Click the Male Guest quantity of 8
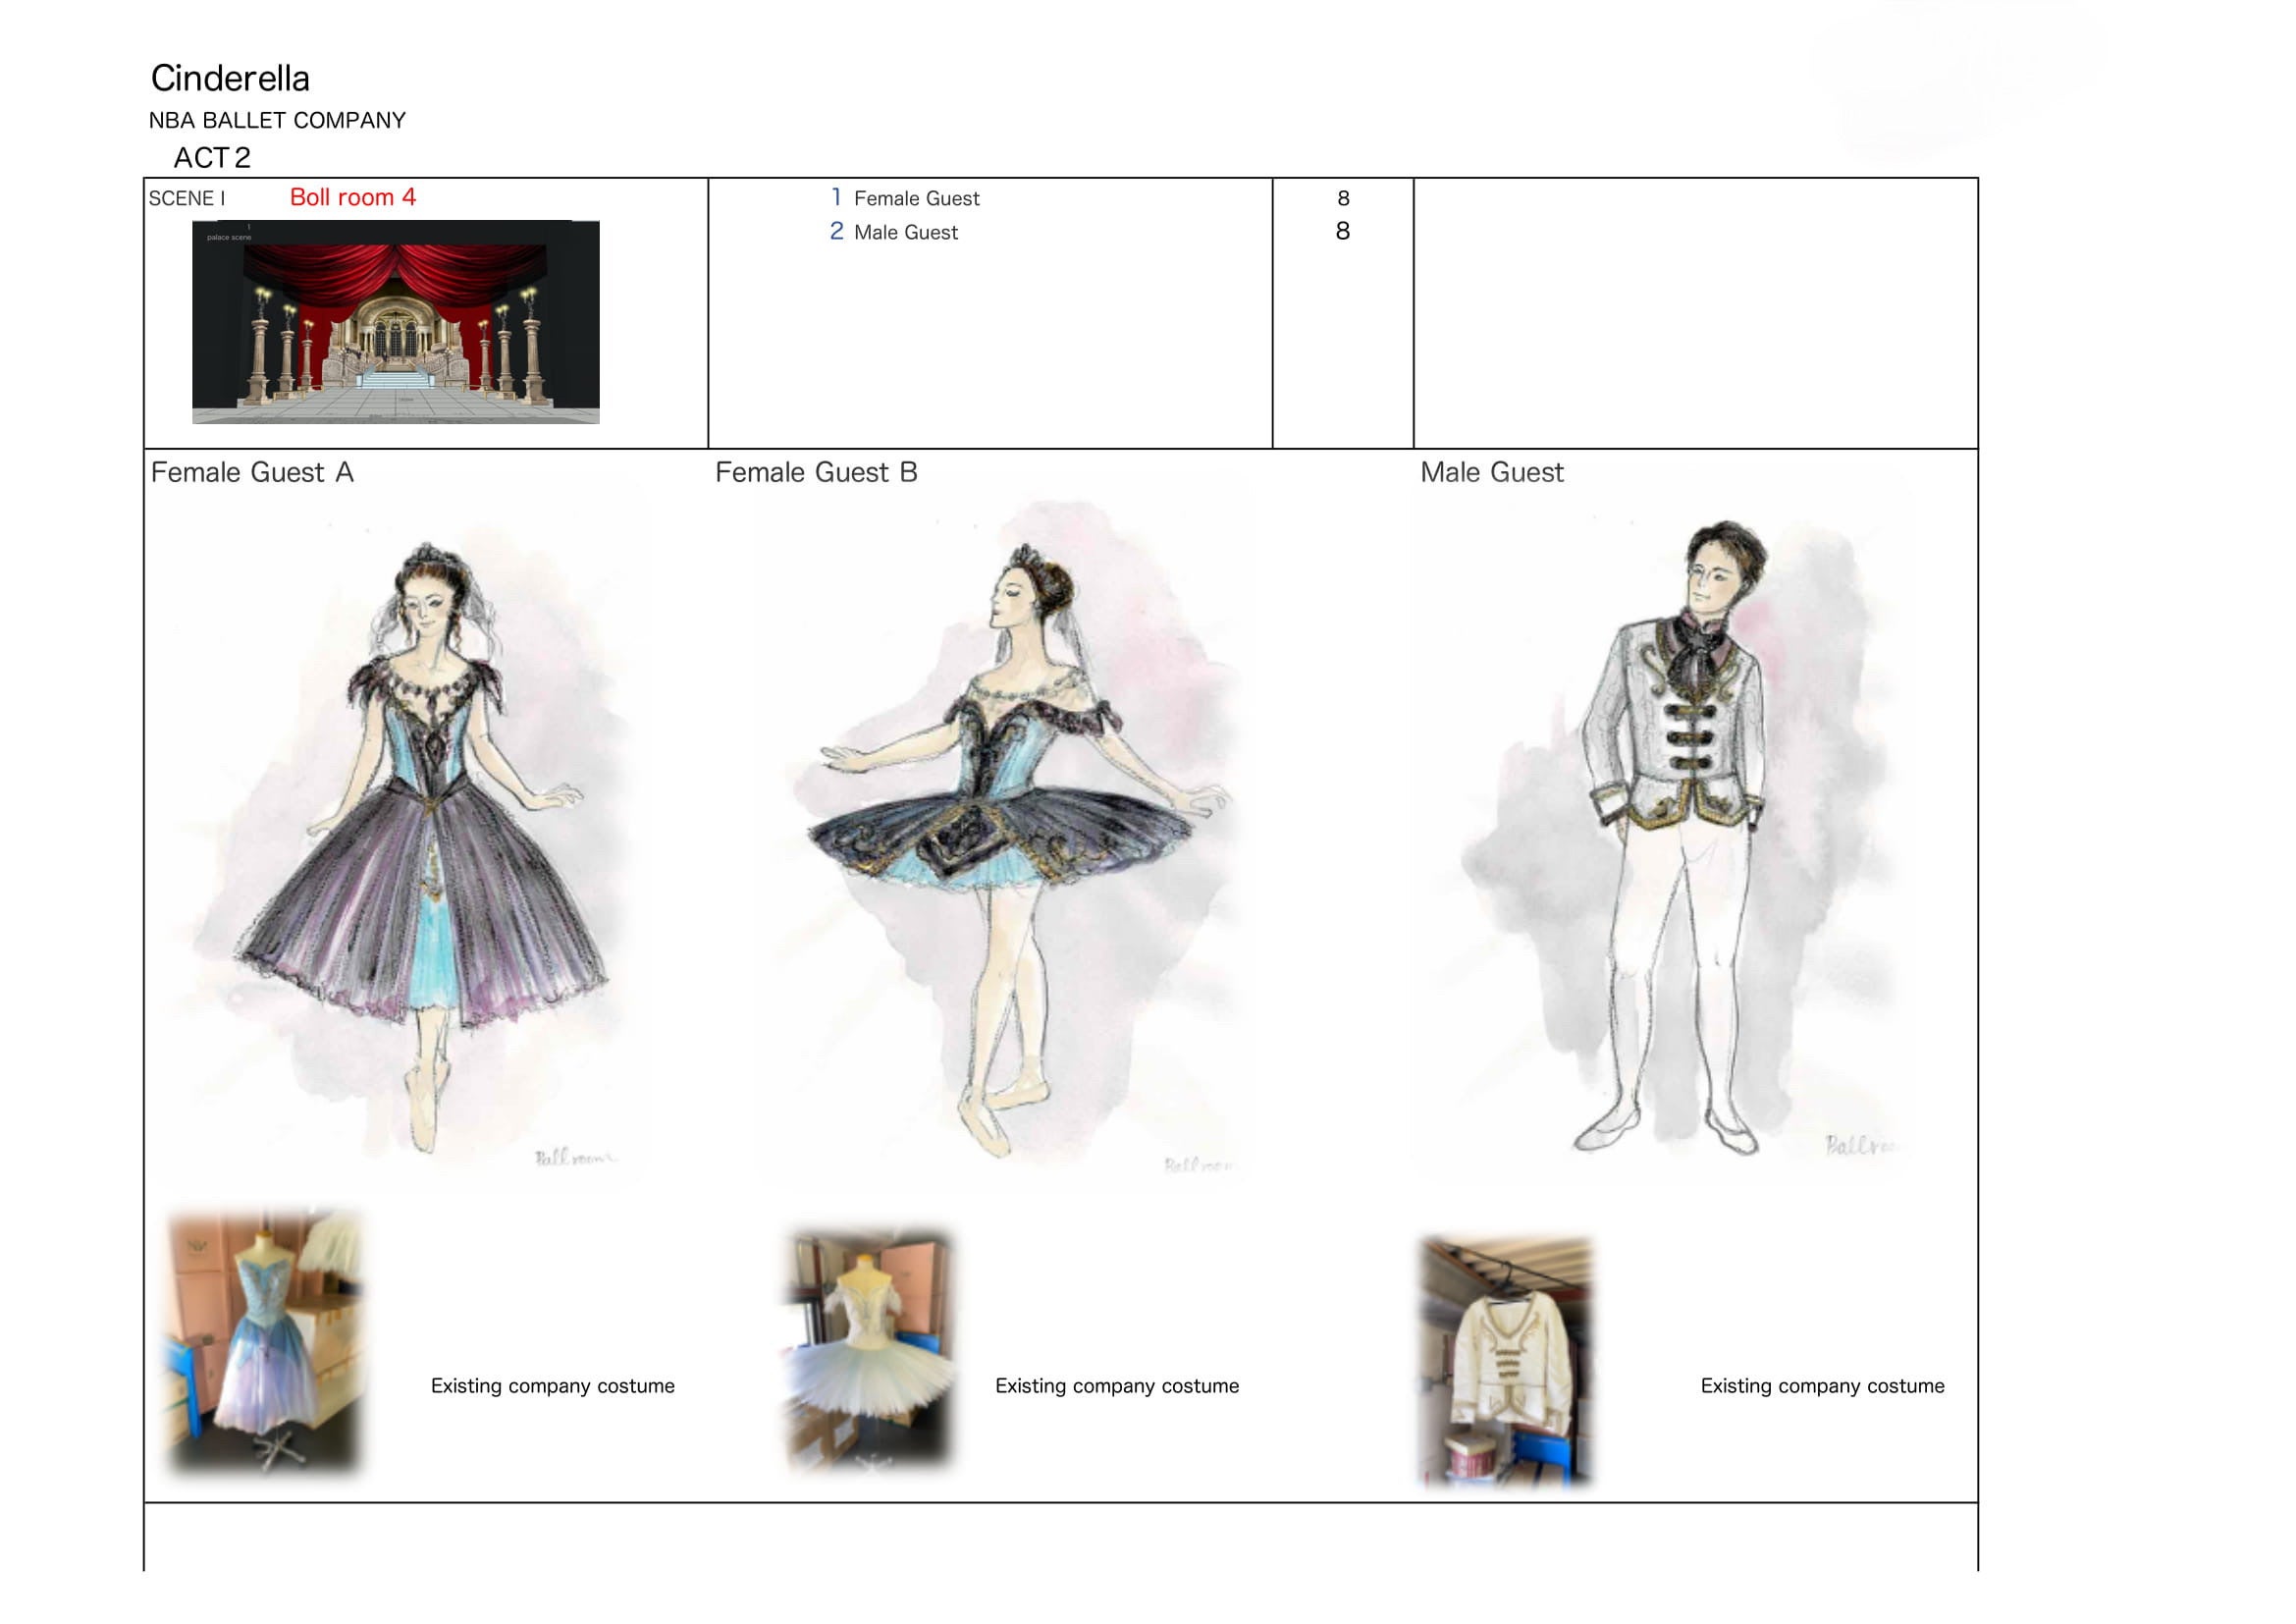 [x=1343, y=231]
